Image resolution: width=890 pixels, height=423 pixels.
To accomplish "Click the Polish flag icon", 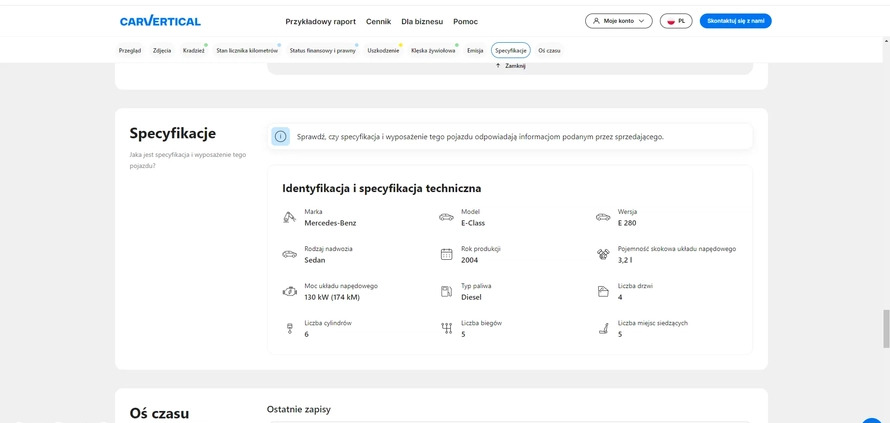I will coord(671,21).
